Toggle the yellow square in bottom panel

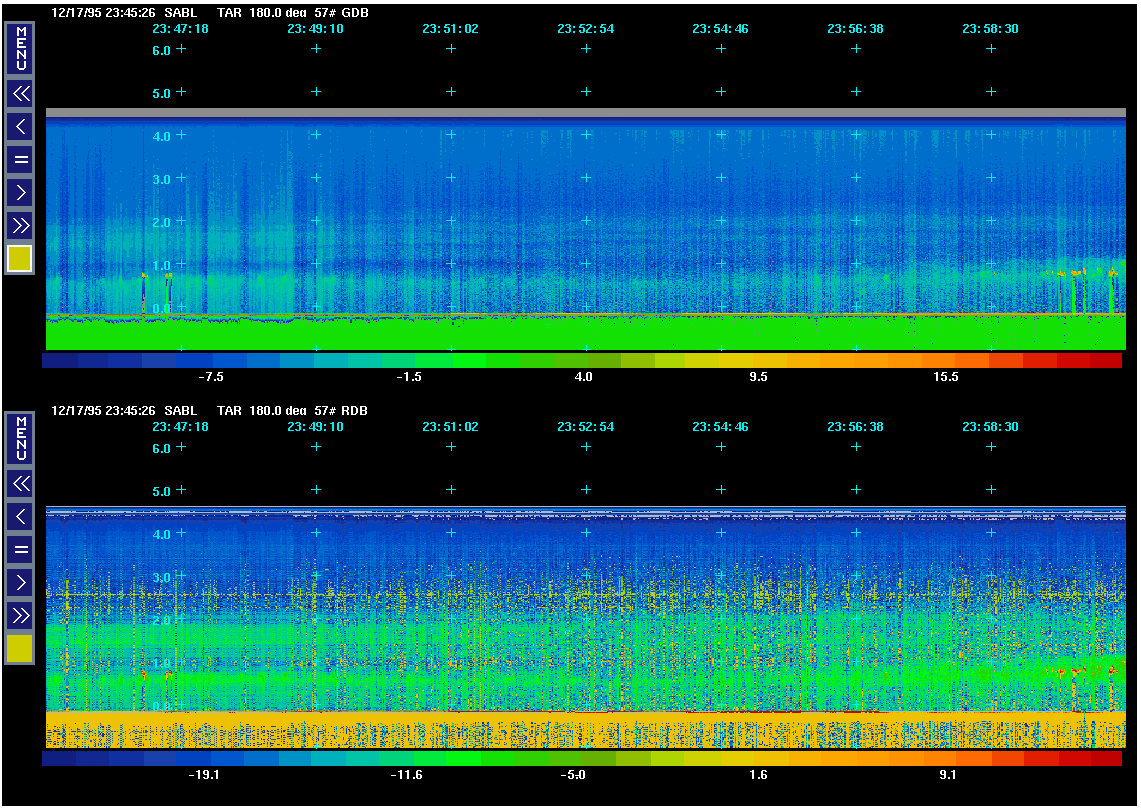(x=20, y=649)
